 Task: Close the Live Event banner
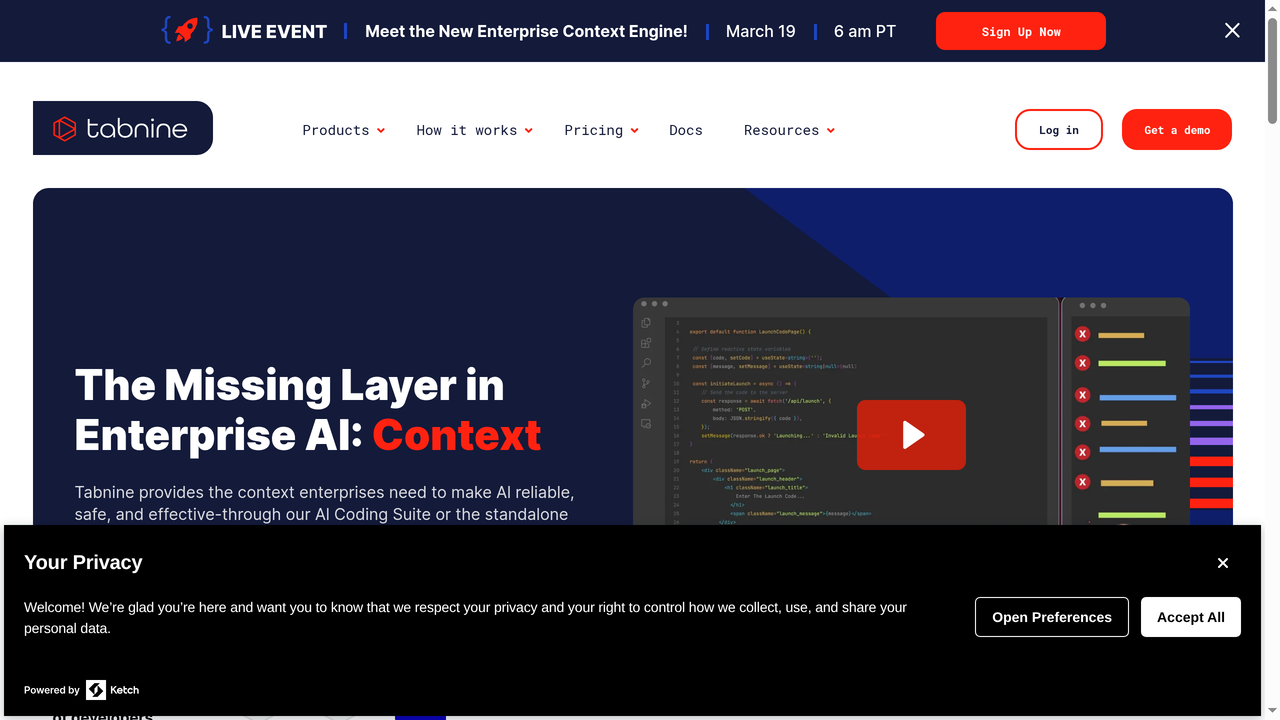[x=1232, y=31]
